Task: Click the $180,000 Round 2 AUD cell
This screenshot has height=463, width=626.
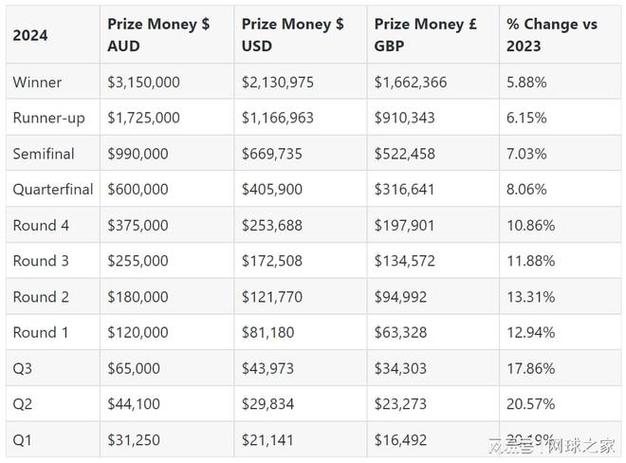Action: [x=138, y=297]
